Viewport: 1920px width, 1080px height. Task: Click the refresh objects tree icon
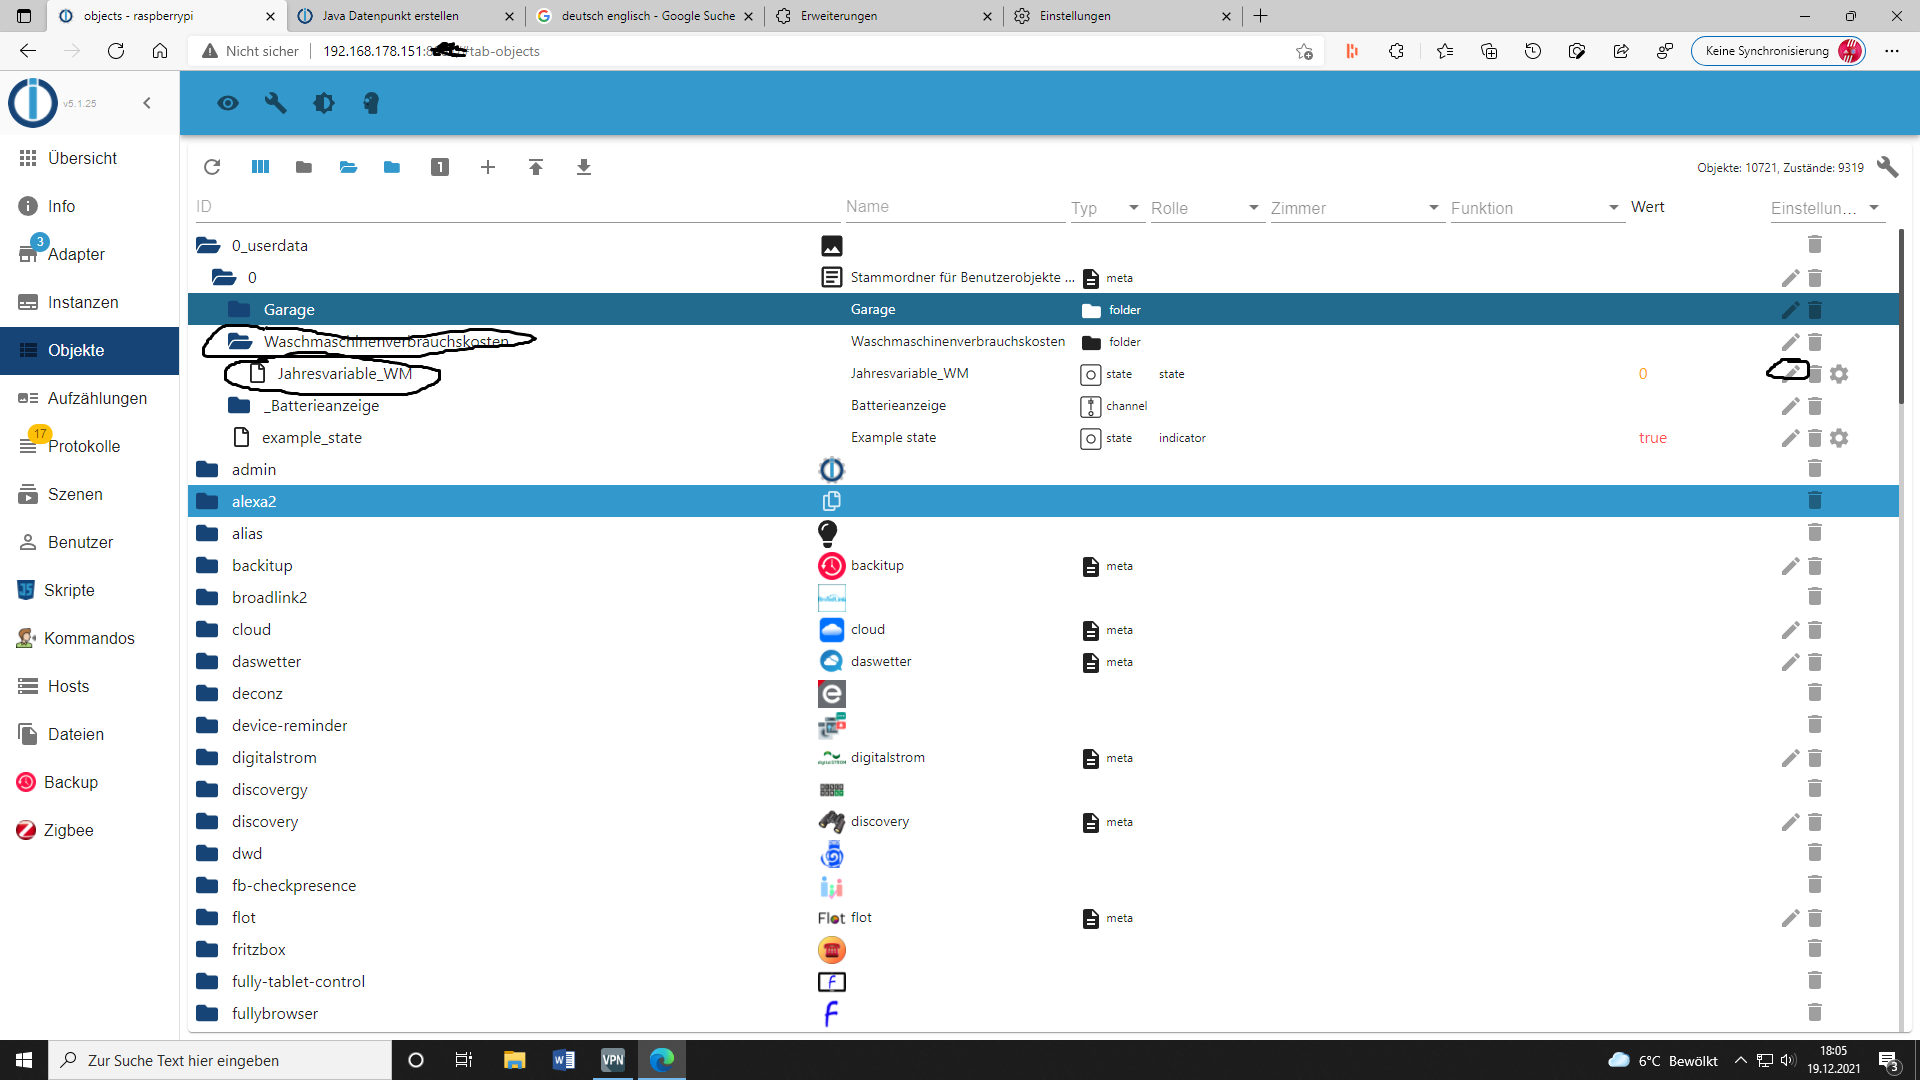coord(212,167)
